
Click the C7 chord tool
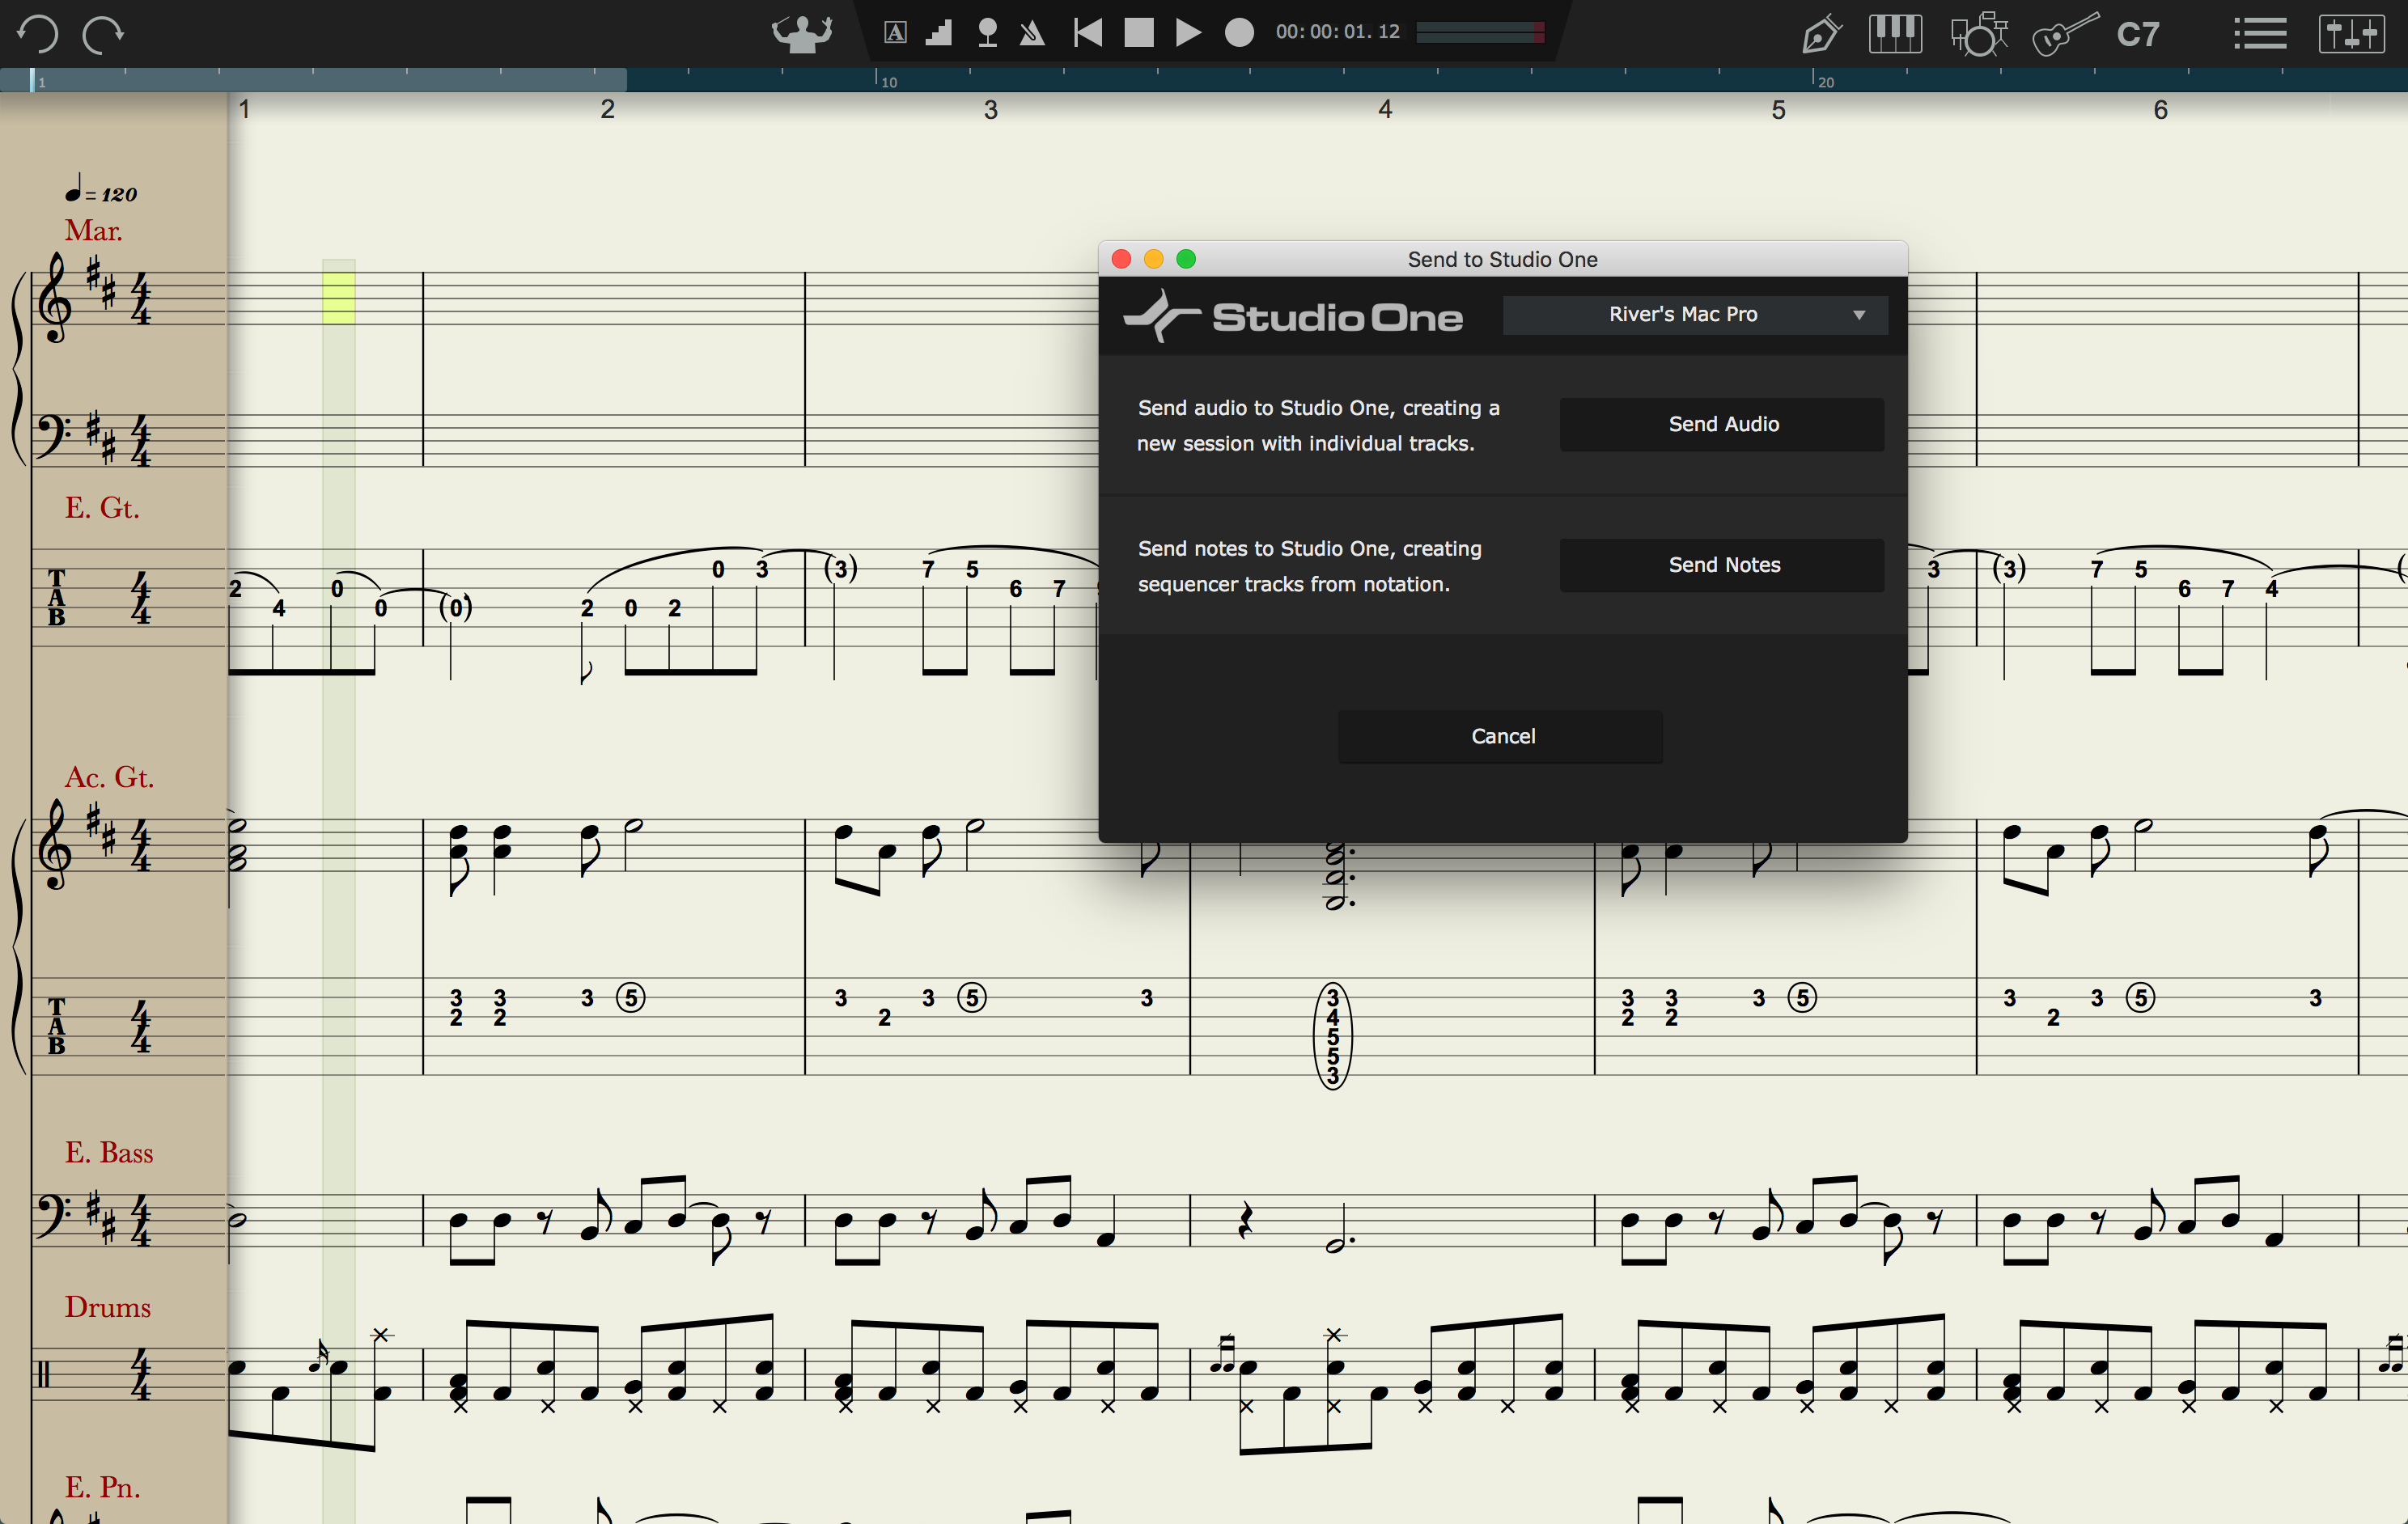coord(2138,35)
